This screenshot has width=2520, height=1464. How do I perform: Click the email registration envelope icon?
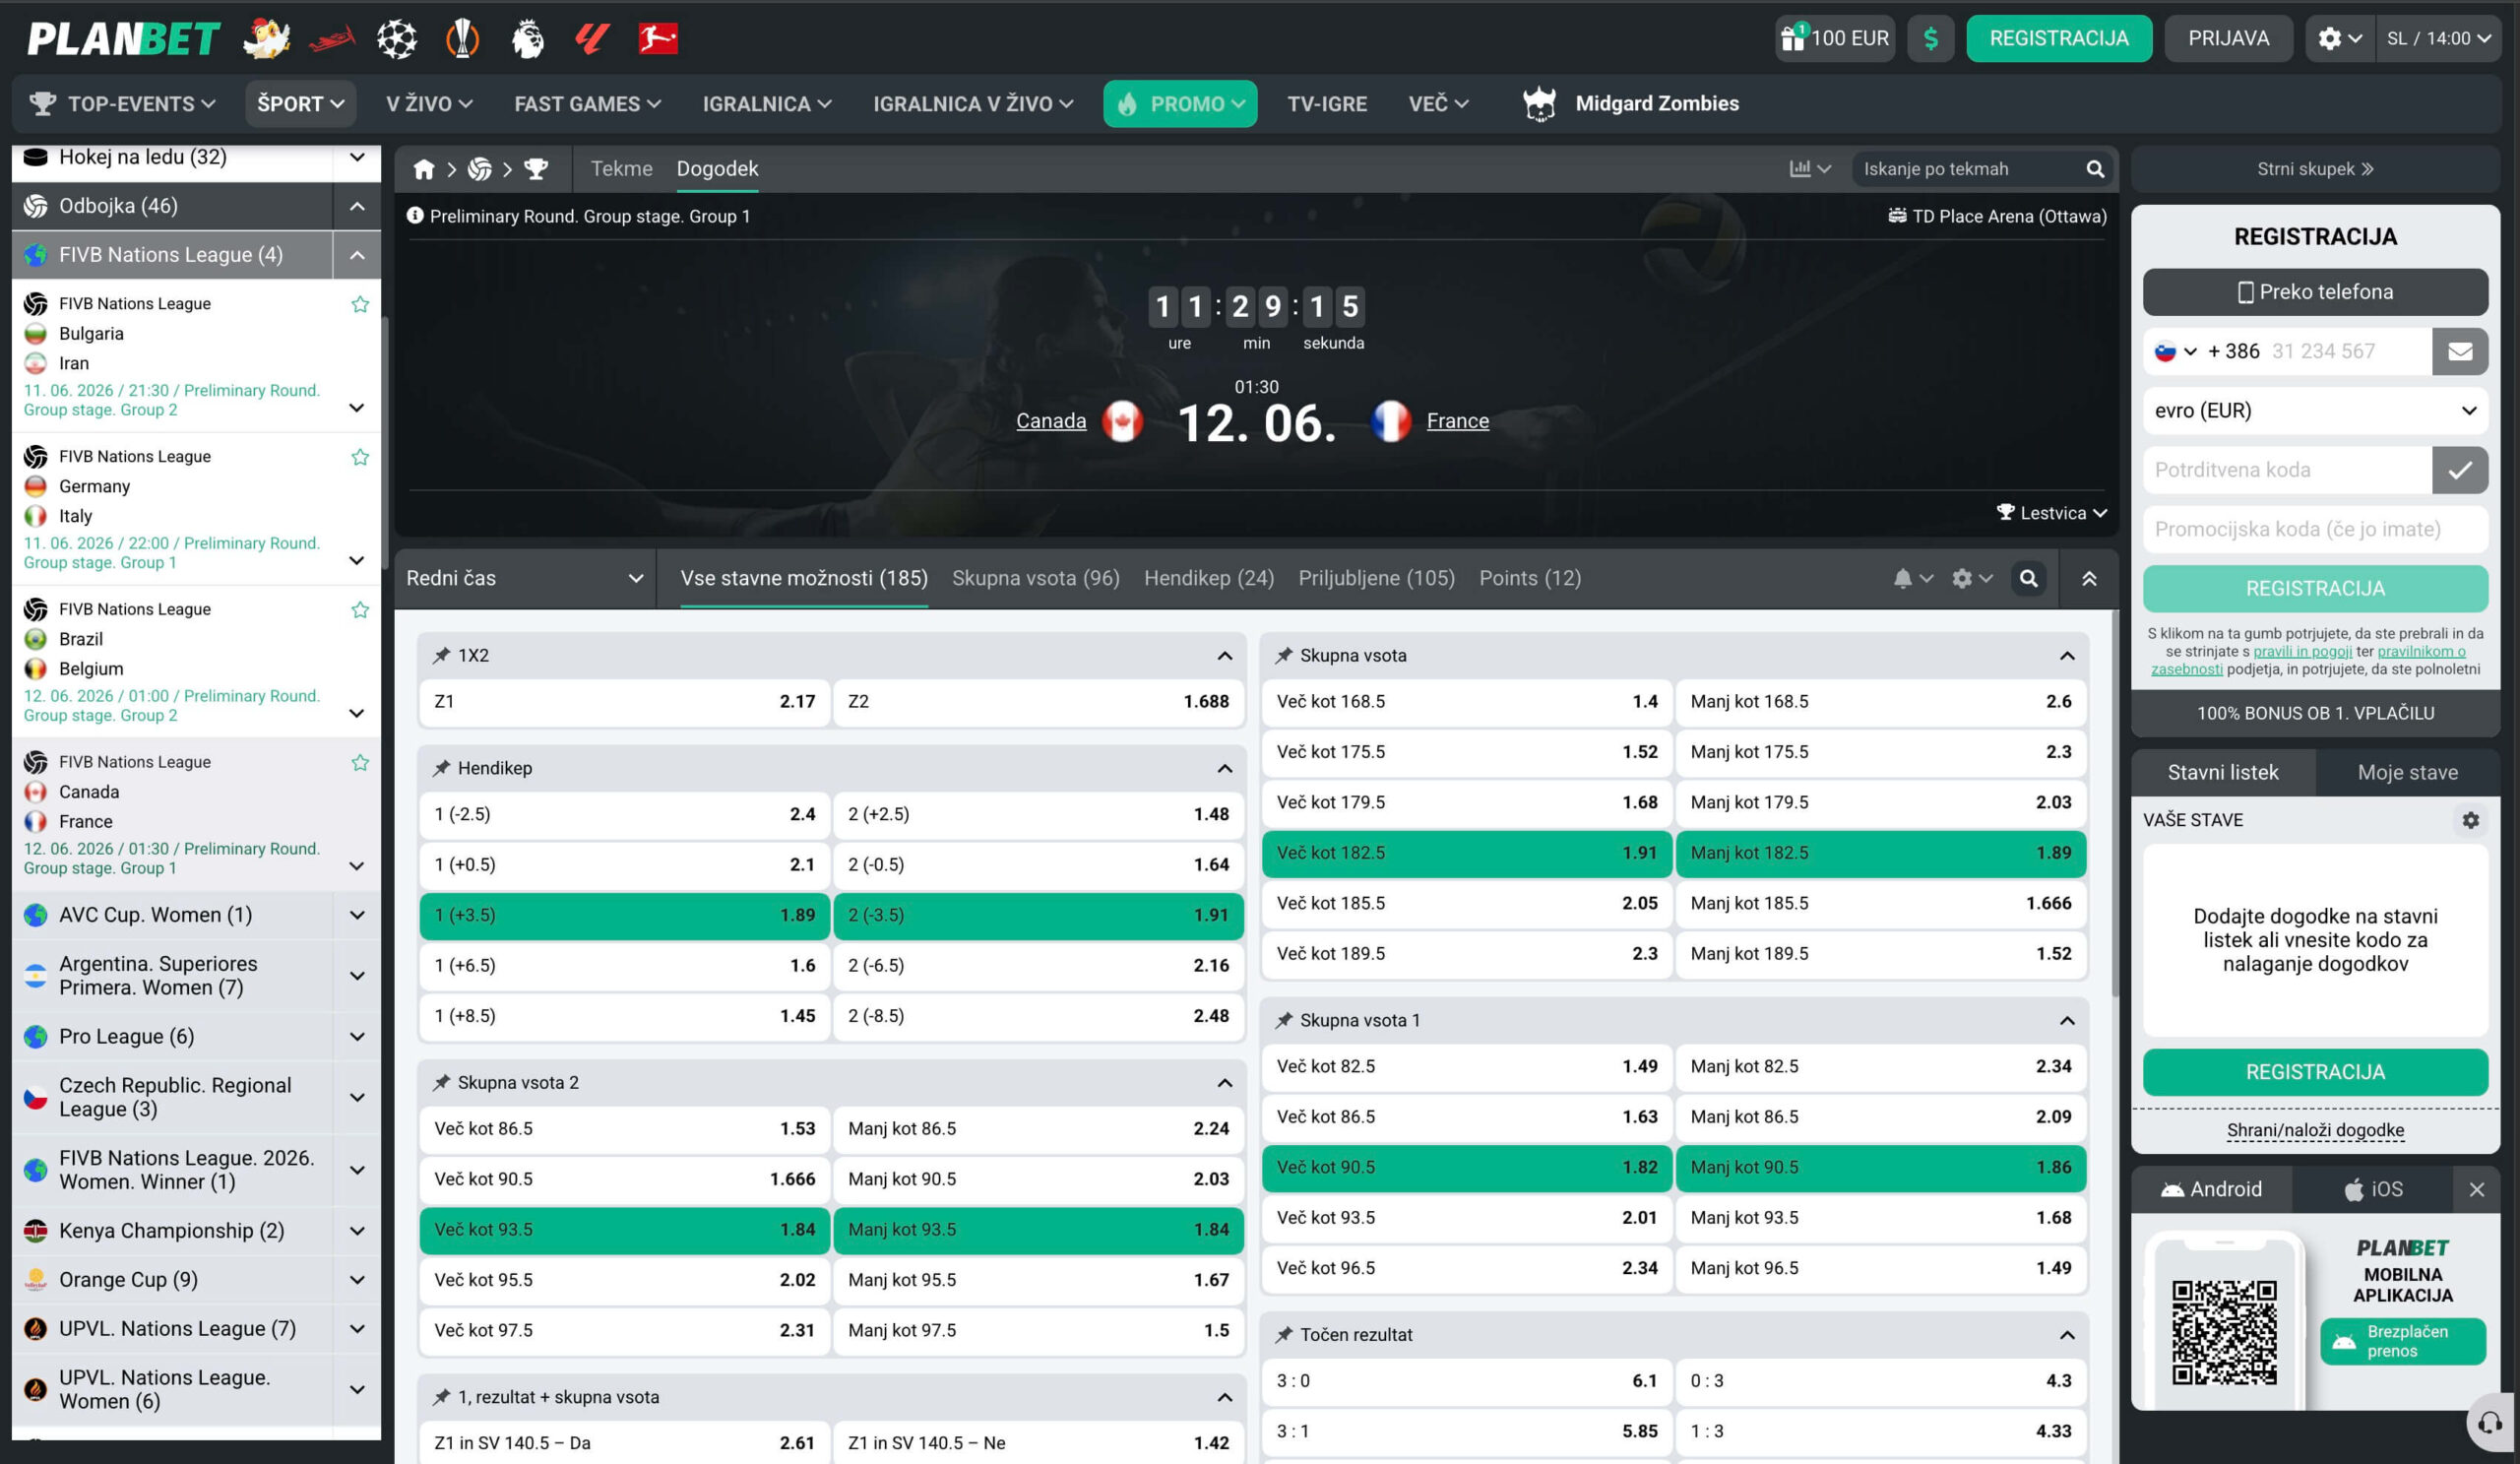2460,351
